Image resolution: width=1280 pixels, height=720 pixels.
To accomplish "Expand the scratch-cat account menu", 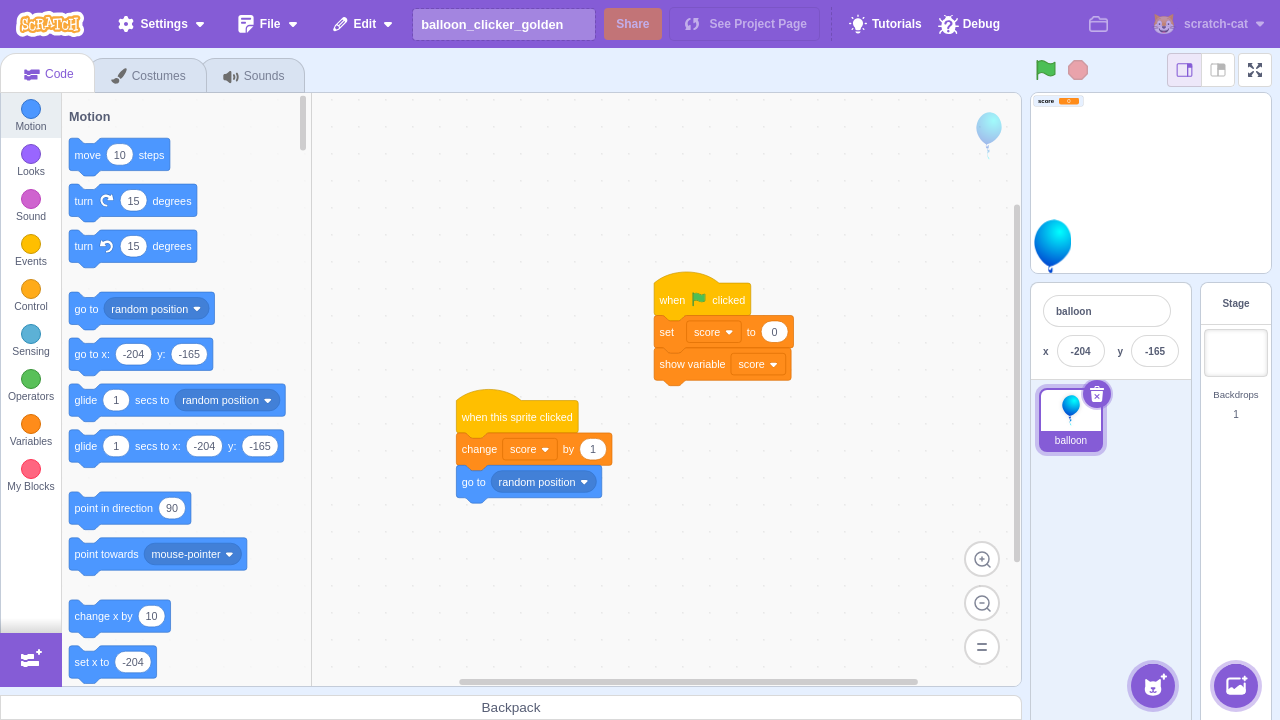I will click(1209, 24).
